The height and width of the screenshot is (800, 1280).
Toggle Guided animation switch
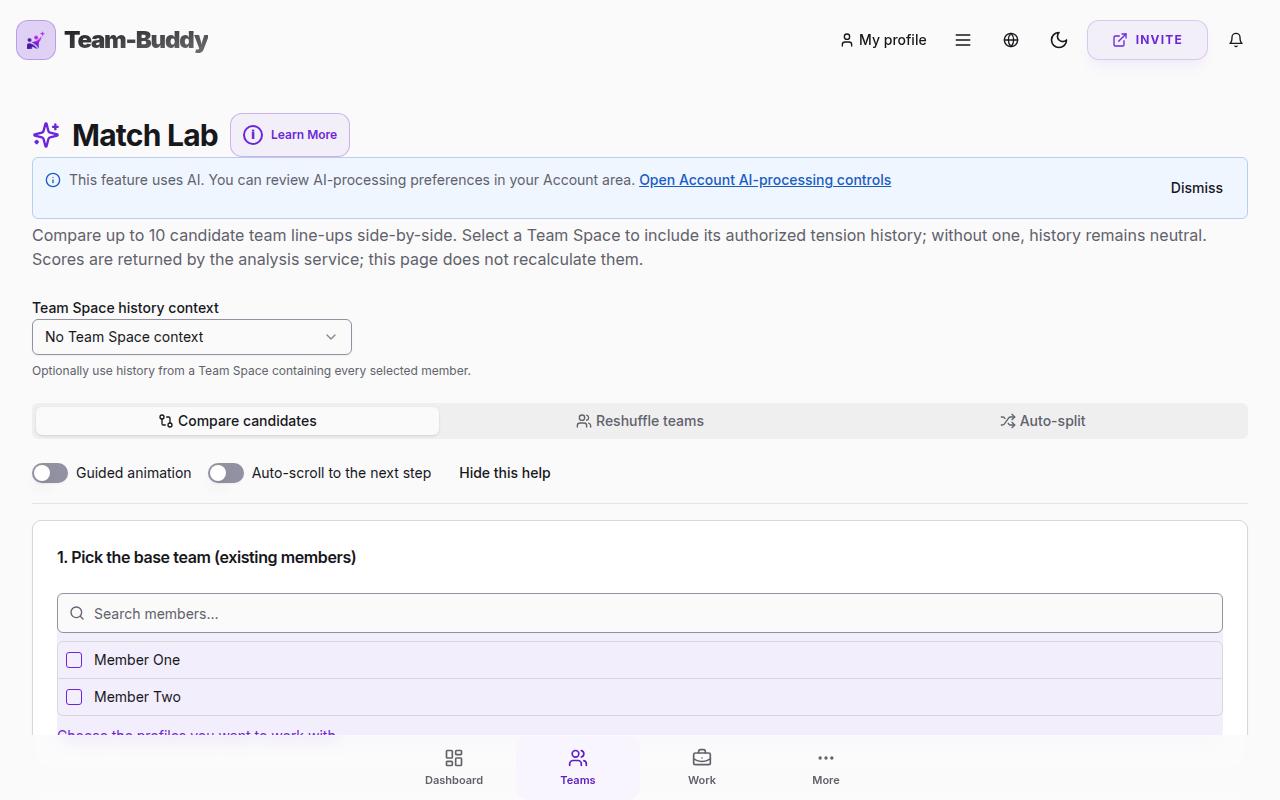50,473
